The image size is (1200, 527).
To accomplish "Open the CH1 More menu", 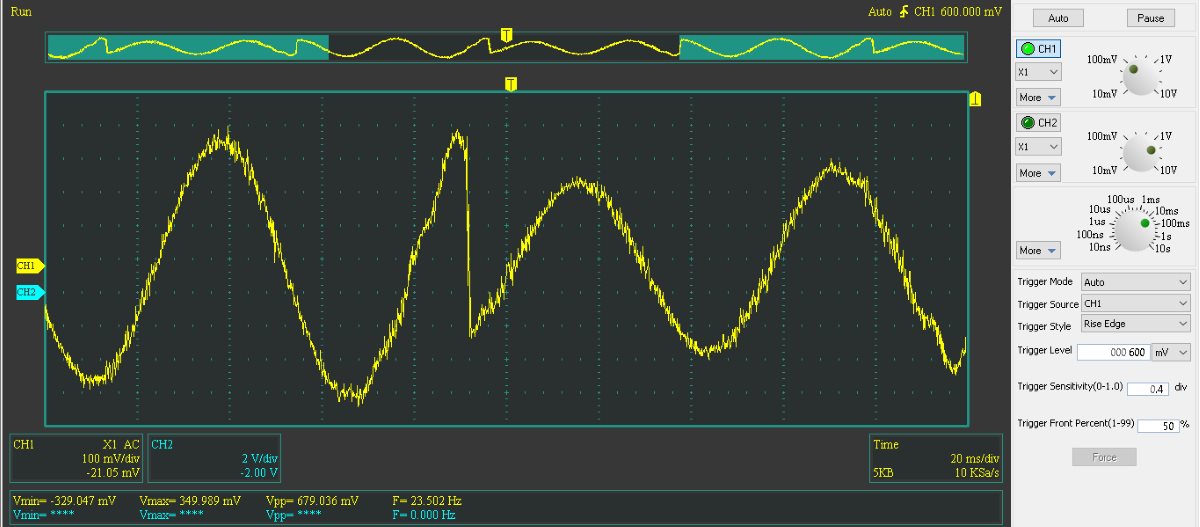I will [1037, 97].
